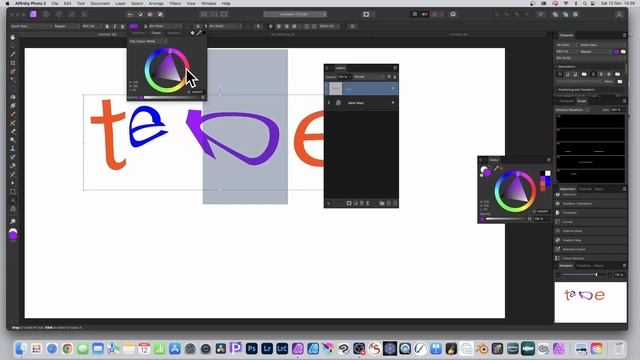The image size is (640, 360).
Task: Click the adjustments icon in Layers footer
Action: pyautogui.click(x=356, y=203)
